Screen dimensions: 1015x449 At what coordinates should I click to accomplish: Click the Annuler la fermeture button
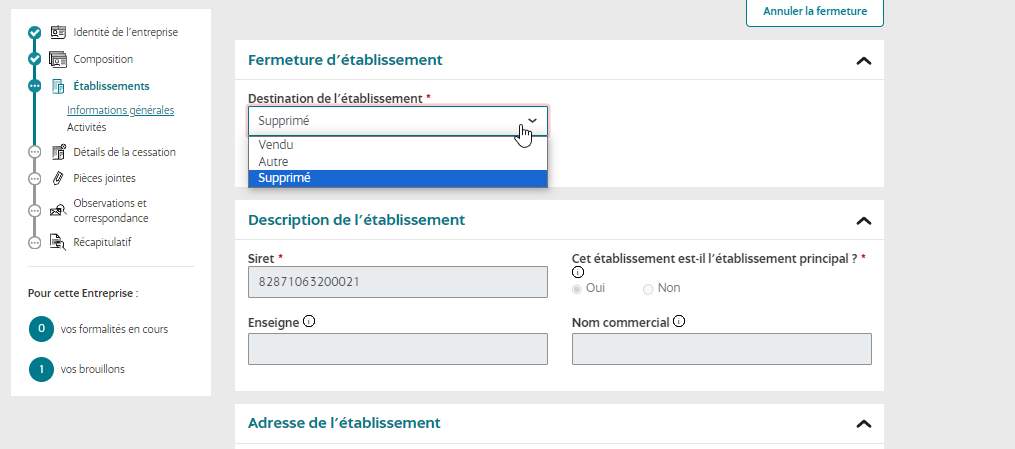[814, 12]
